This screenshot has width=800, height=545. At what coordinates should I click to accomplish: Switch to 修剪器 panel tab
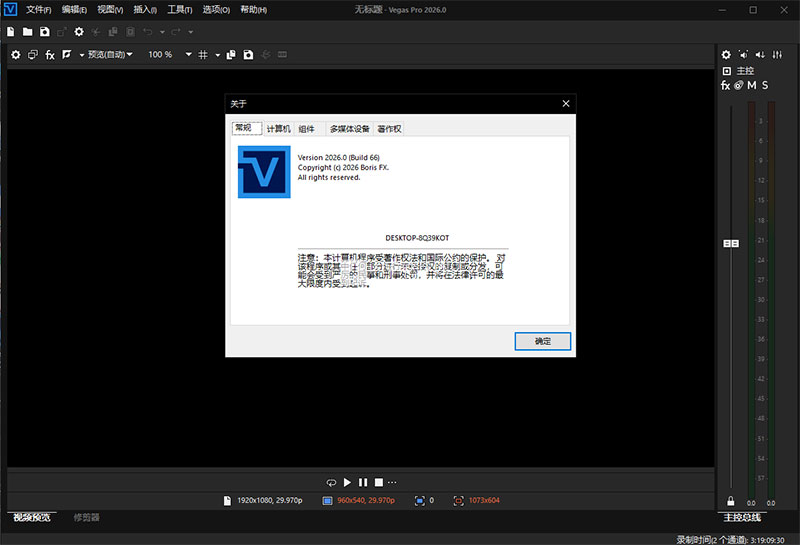tap(86, 517)
